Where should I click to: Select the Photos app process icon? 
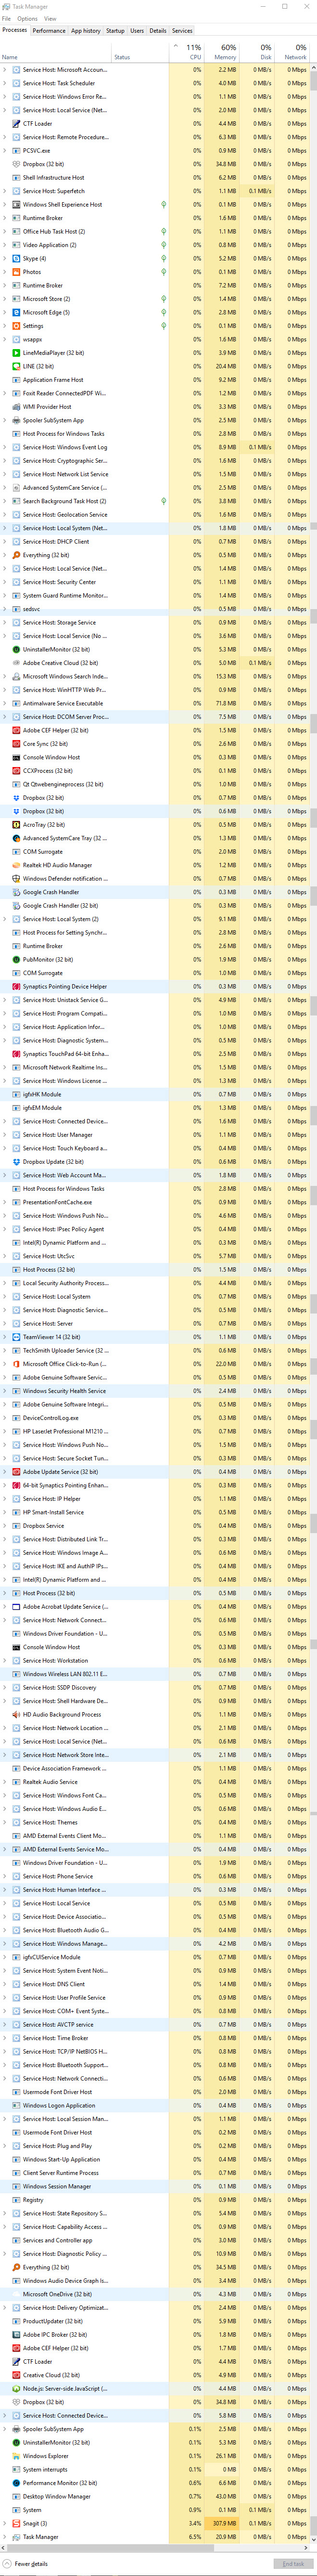[16, 272]
